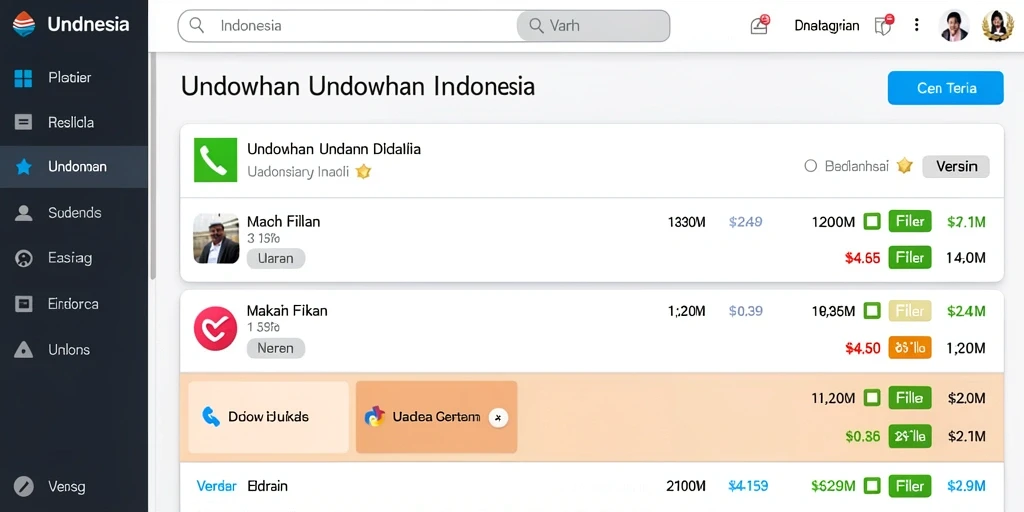Click the Plotier grid icon

(24, 78)
